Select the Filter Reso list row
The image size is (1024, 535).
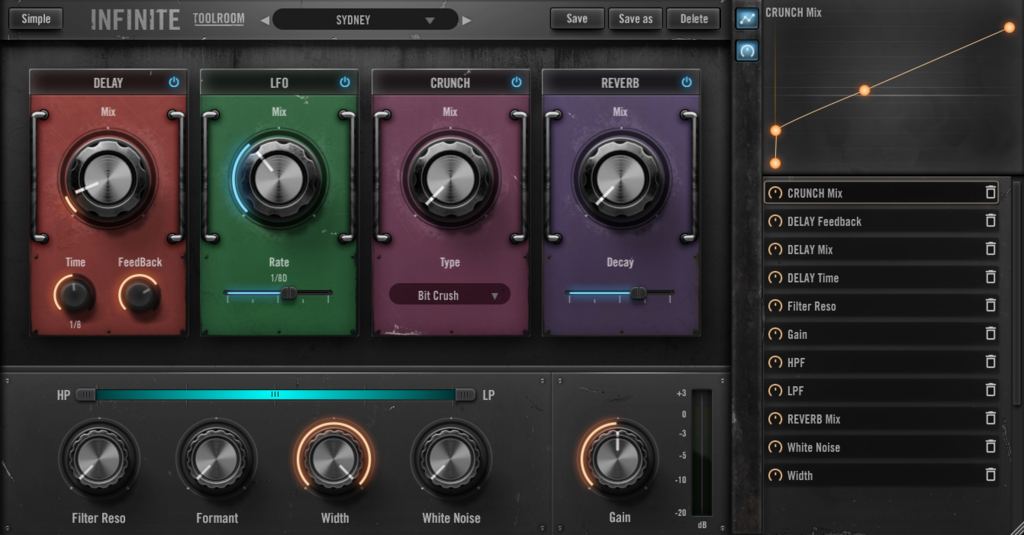880,305
